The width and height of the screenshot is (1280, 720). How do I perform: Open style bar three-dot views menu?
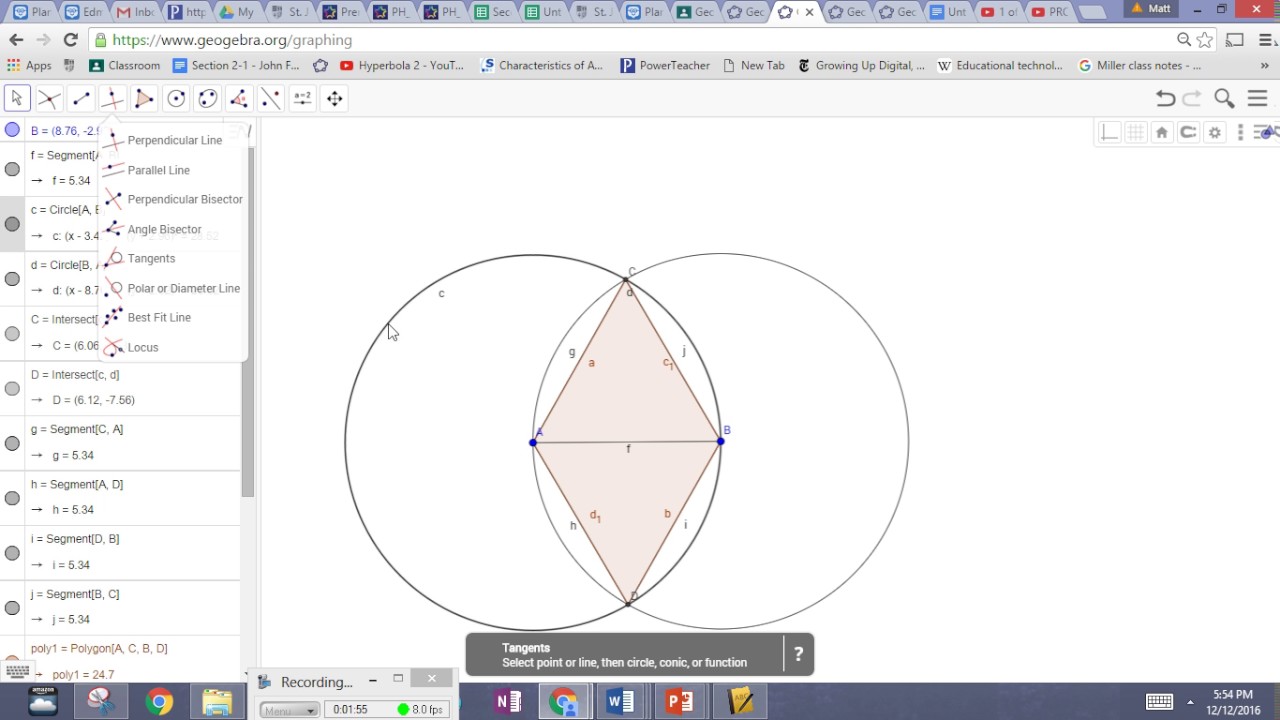point(1241,132)
